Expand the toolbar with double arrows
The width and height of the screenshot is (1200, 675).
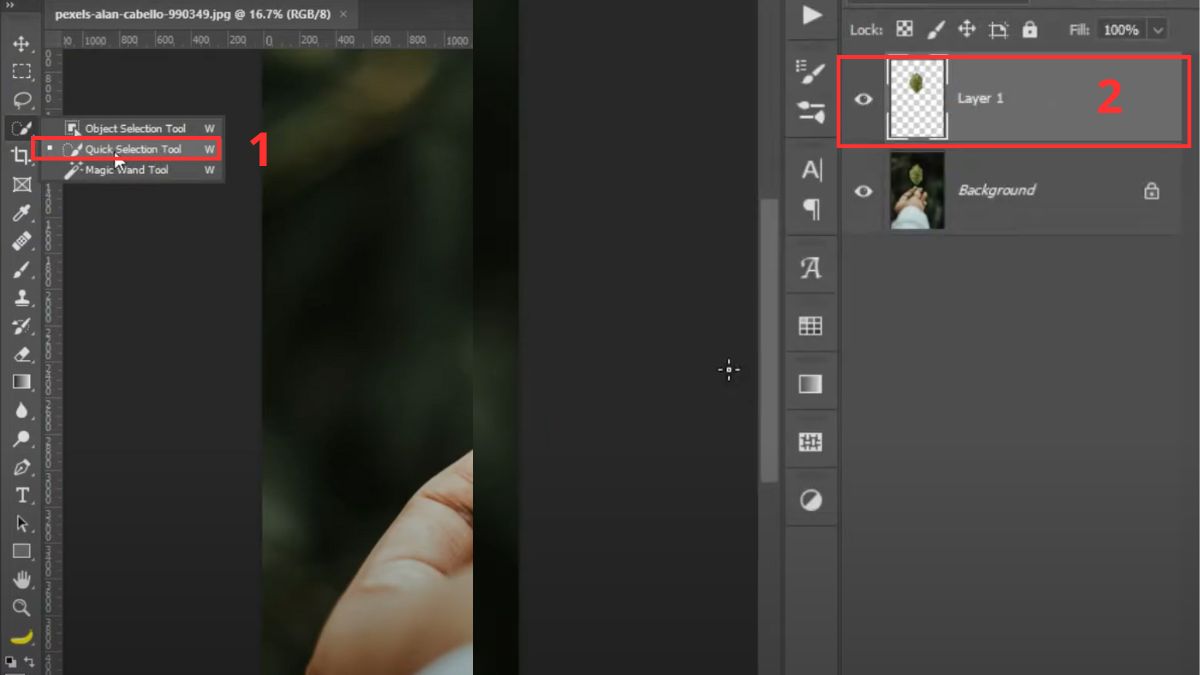click(12, 5)
